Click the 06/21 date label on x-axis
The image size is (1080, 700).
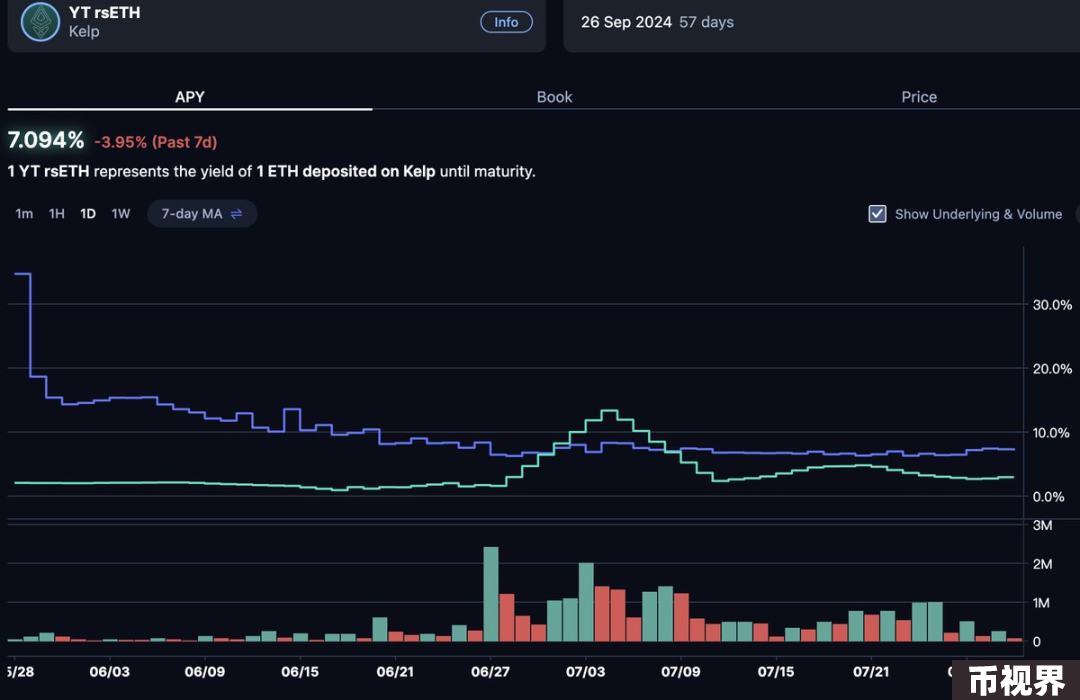(395, 672)
